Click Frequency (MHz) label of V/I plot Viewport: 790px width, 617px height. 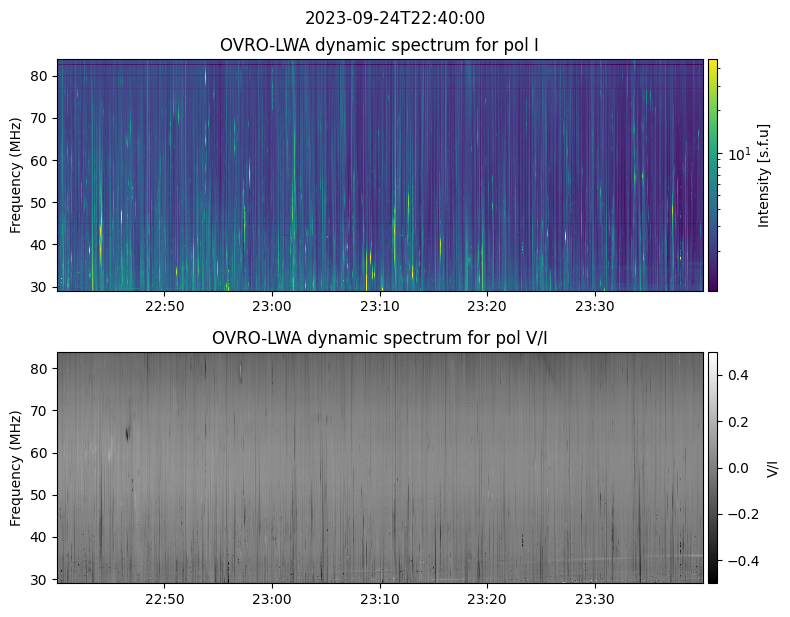tap(16, 467)
